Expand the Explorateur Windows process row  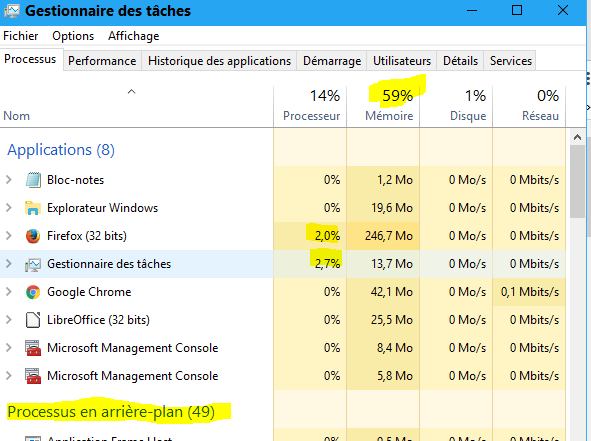click(x=9, y=208)
